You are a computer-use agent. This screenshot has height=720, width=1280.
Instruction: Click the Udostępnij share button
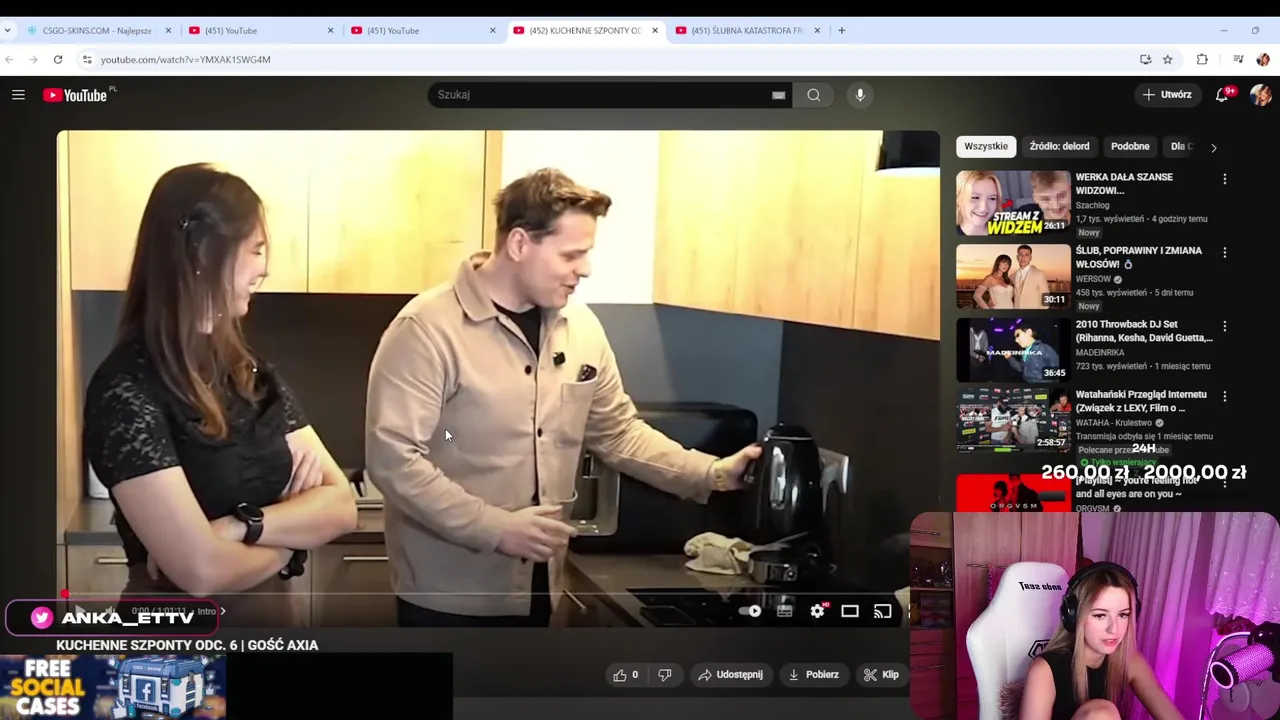click(x=730, y=675)
